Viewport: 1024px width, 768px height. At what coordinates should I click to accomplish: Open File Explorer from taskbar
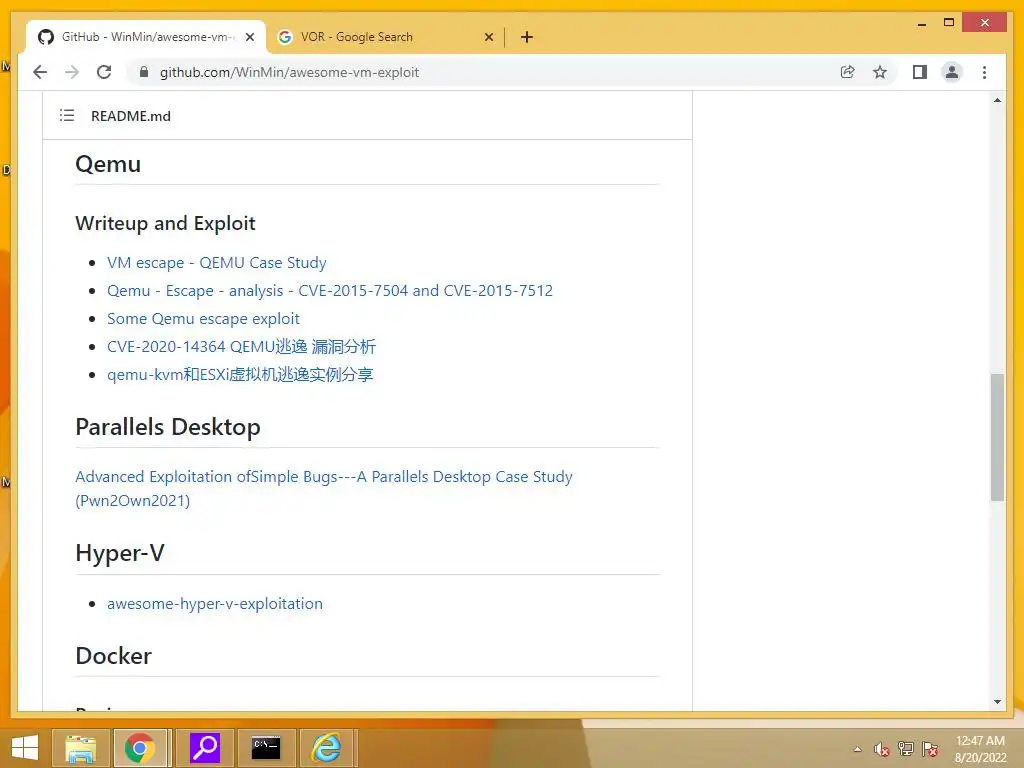(x=80, y=748)
